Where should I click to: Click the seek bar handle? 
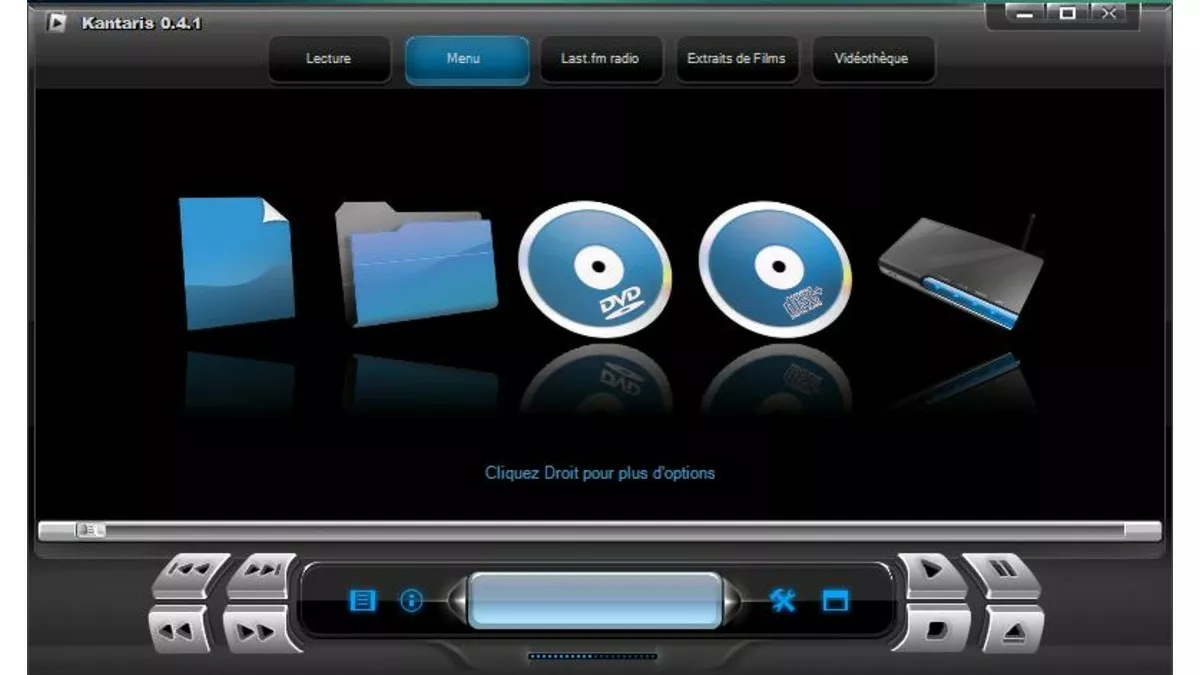(x=90, y=530)
